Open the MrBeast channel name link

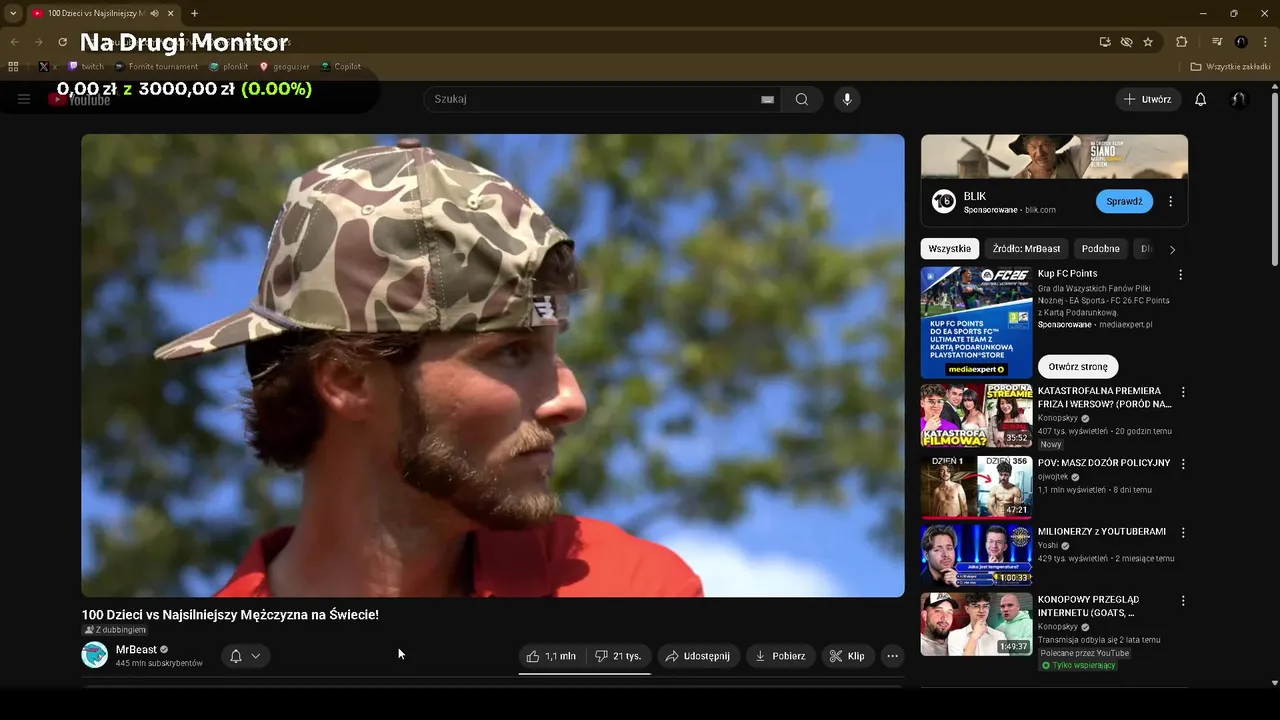(x=136, y=650)
